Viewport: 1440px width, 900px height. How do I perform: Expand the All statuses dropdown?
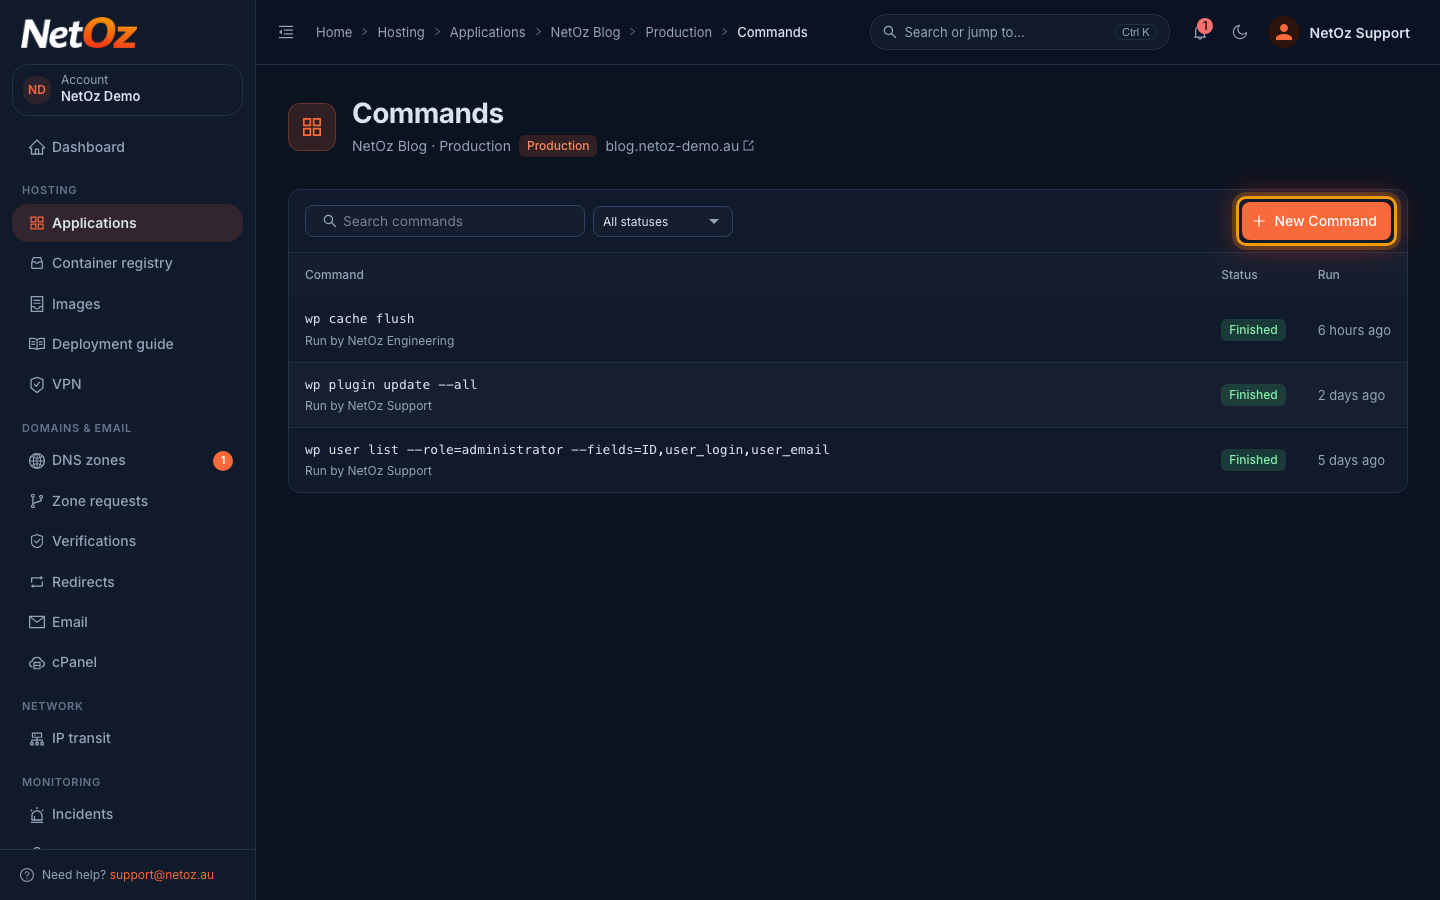[663, 221]
